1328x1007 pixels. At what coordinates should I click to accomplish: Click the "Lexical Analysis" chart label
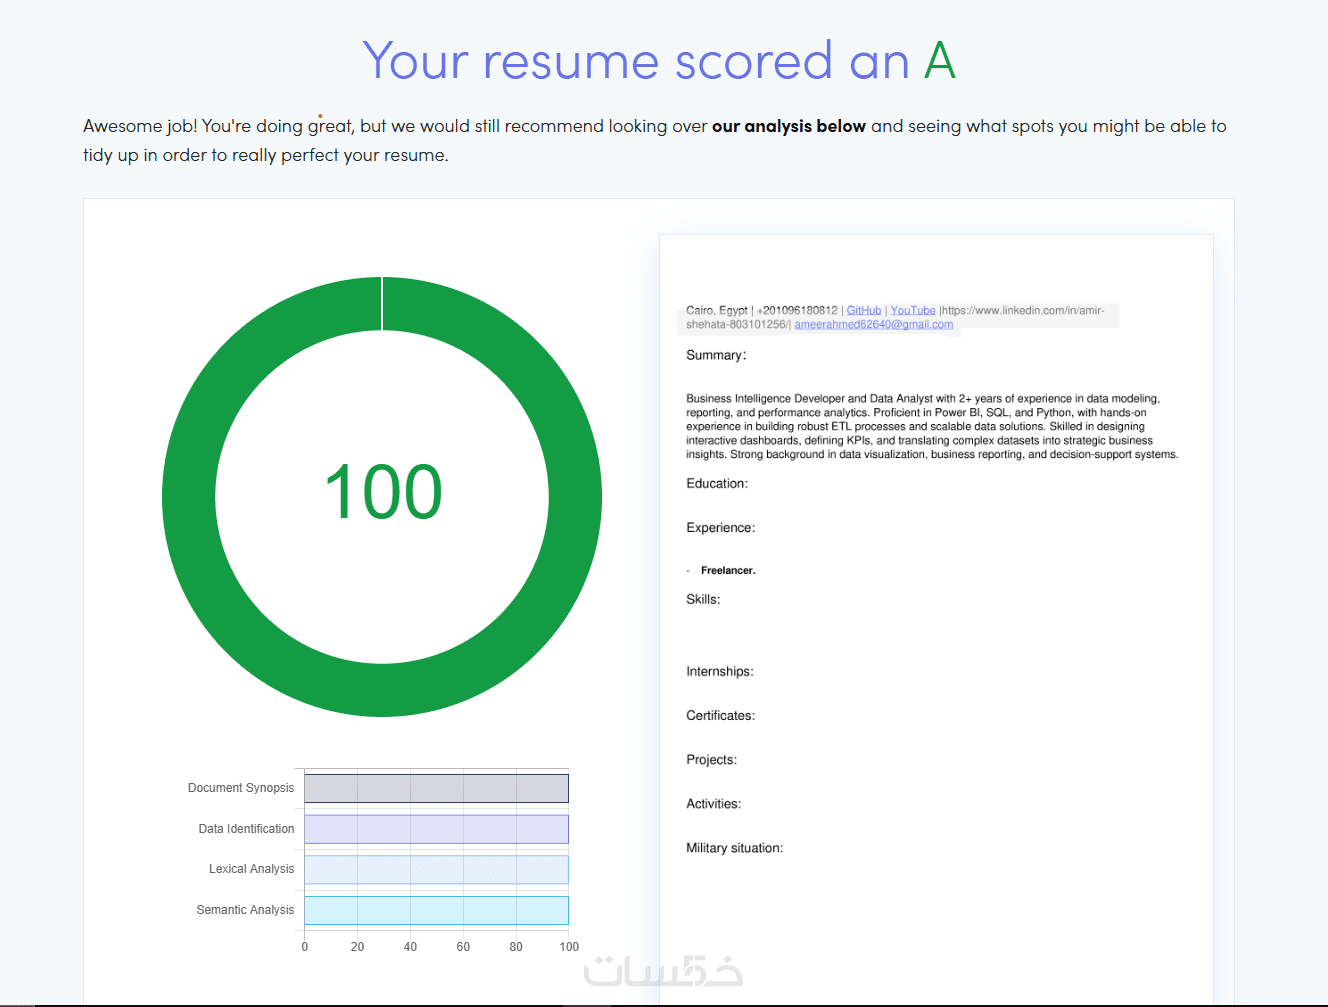[251, 869]
